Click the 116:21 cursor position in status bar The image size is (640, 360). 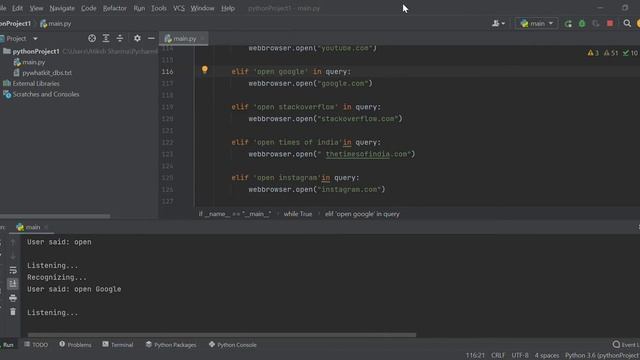(x=475, y=356)
